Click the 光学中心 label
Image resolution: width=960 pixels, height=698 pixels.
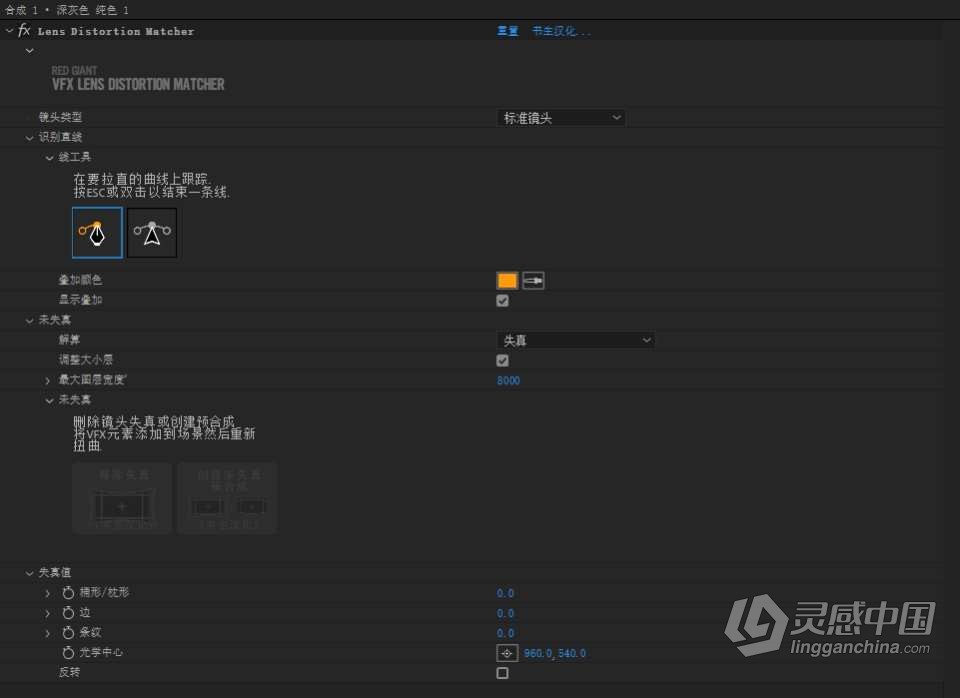coord(101,653)
